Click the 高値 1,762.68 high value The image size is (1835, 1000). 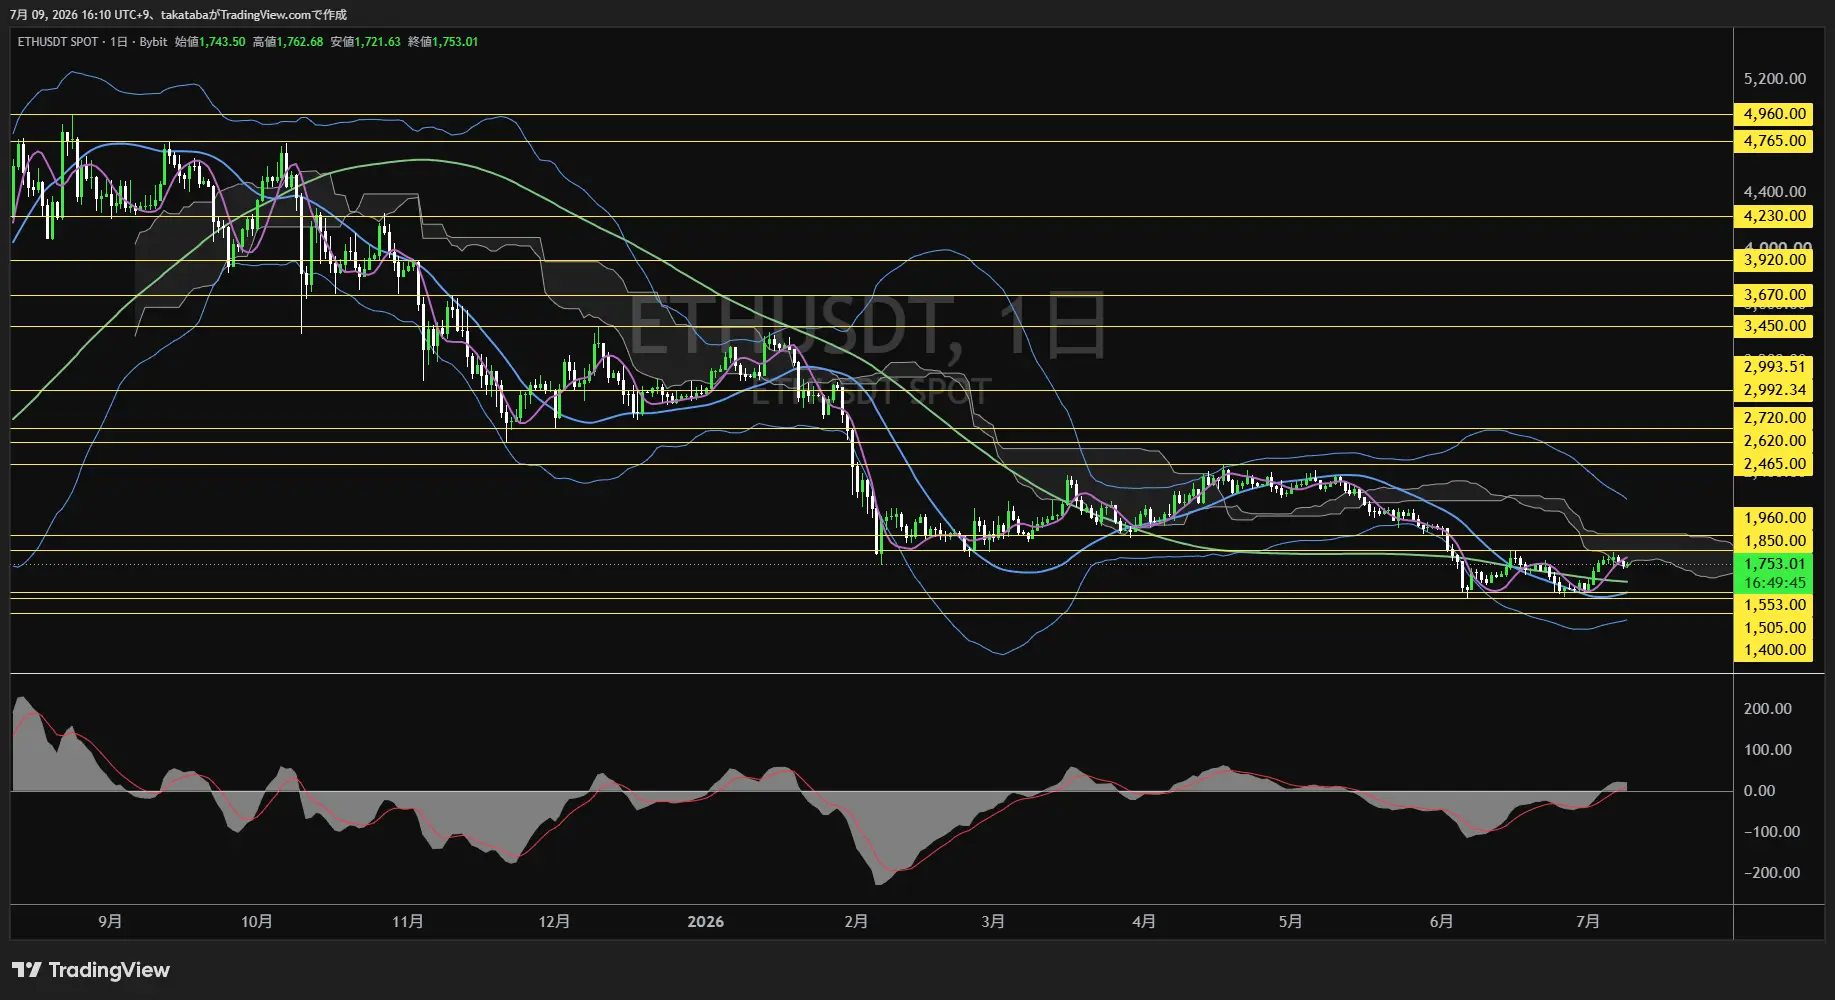pos(288,42)
